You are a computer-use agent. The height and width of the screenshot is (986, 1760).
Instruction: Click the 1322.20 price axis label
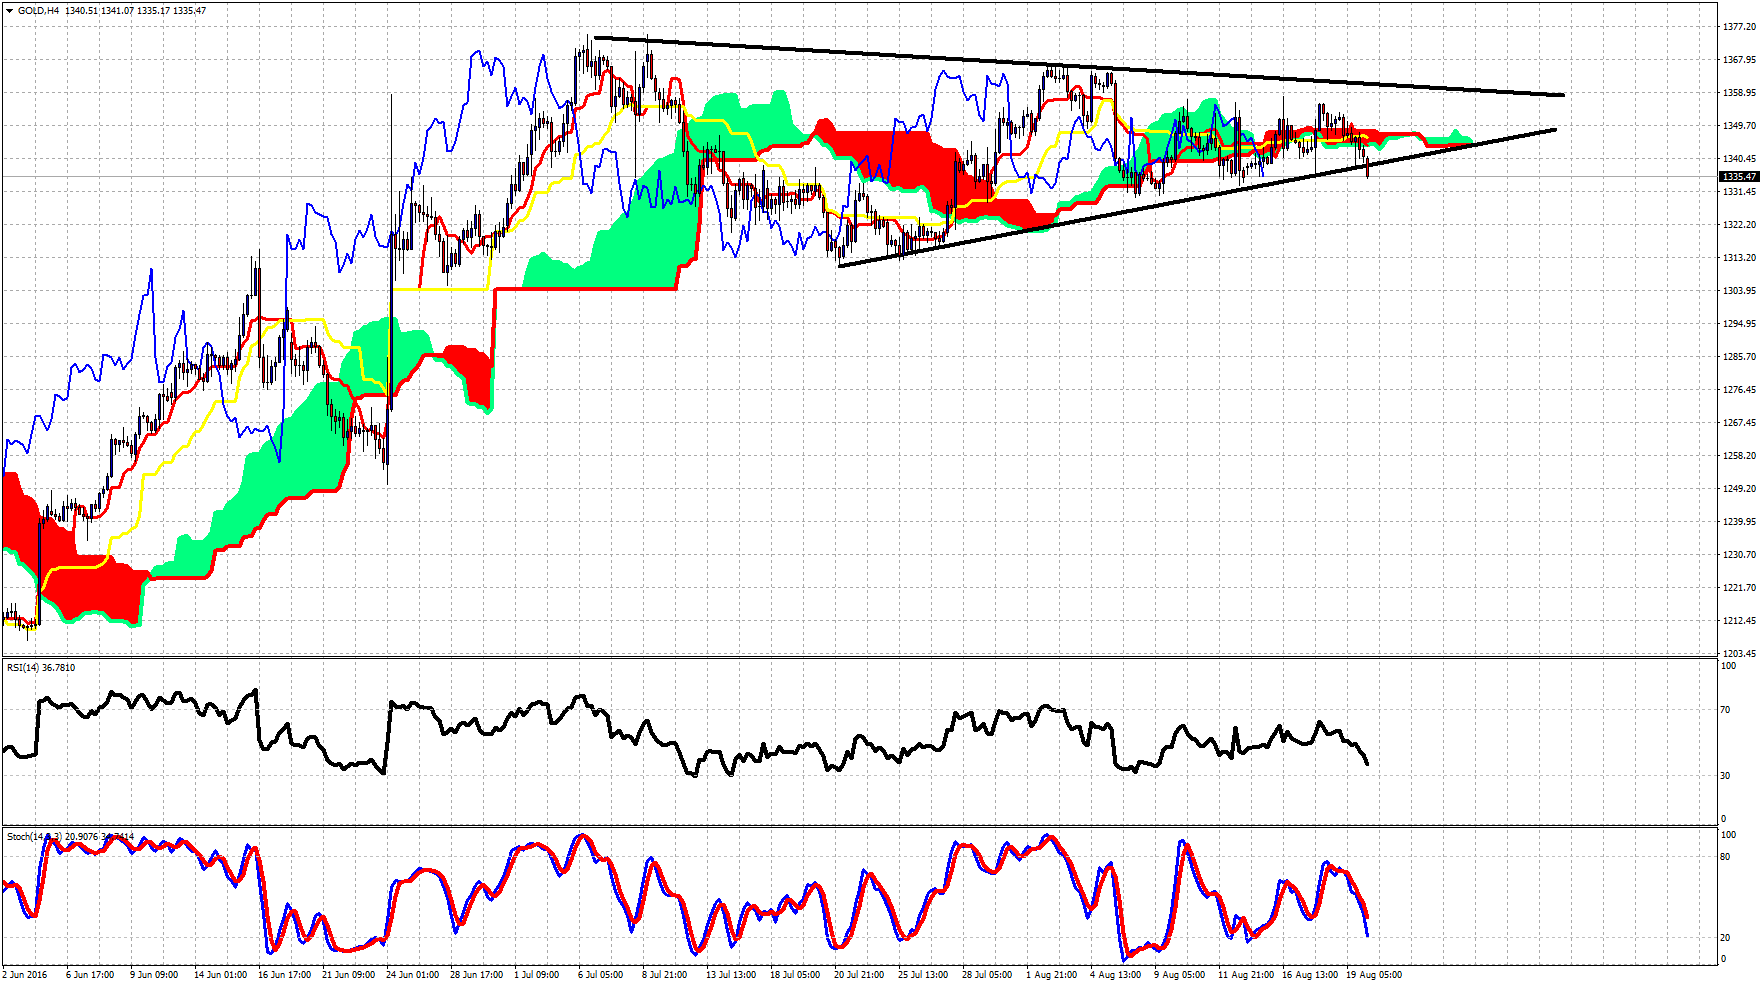click(x=1739, y=225)
